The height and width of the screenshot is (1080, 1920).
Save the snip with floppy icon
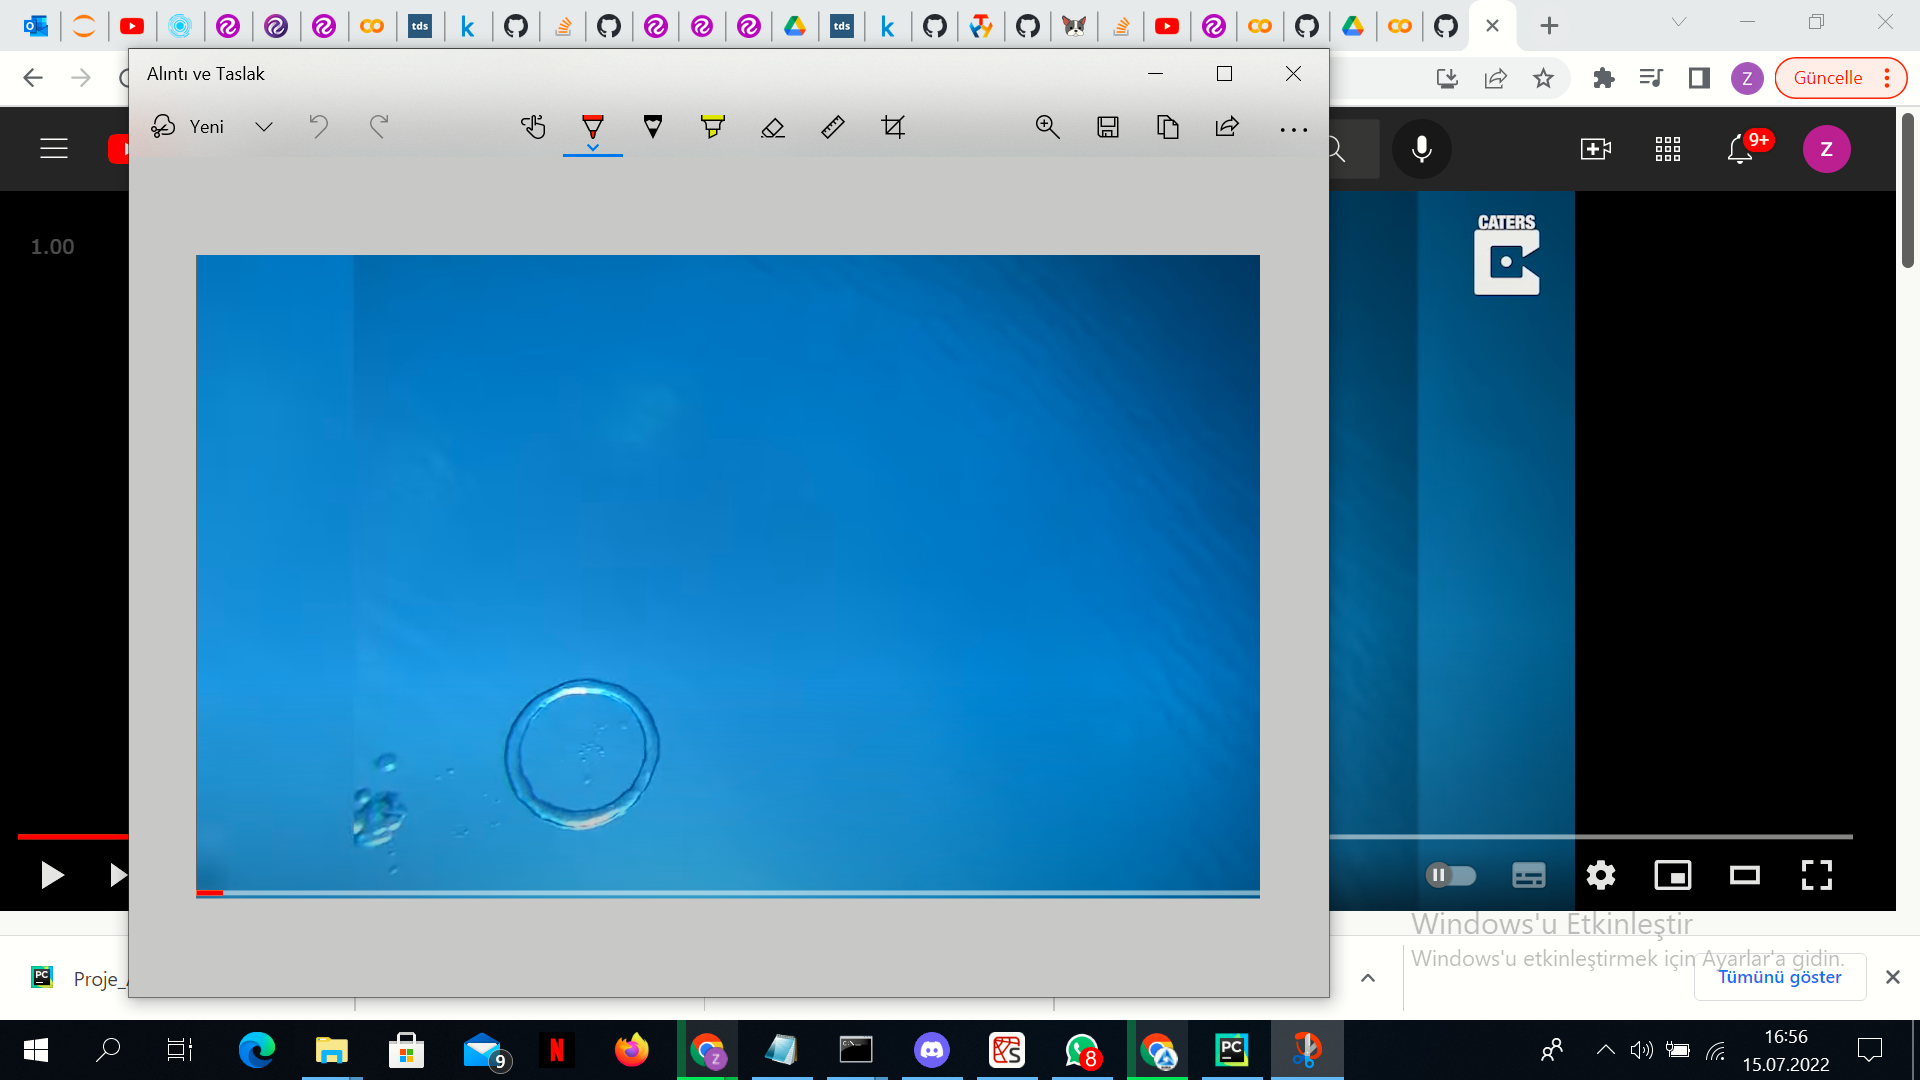pyautogui.click(x=1107, y=127)
